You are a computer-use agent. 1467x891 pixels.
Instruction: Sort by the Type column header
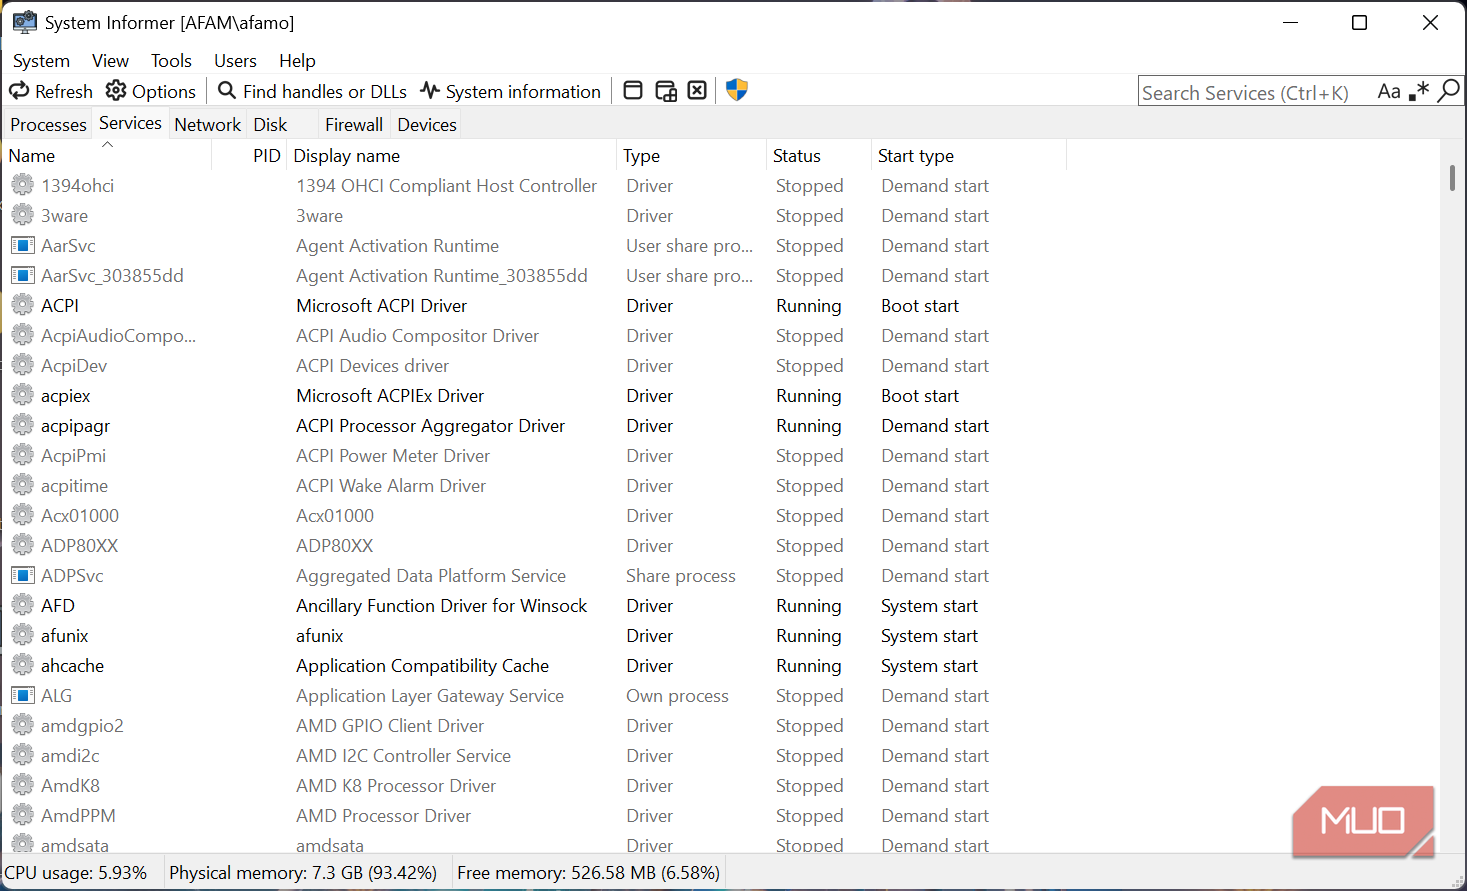[692, 156]
